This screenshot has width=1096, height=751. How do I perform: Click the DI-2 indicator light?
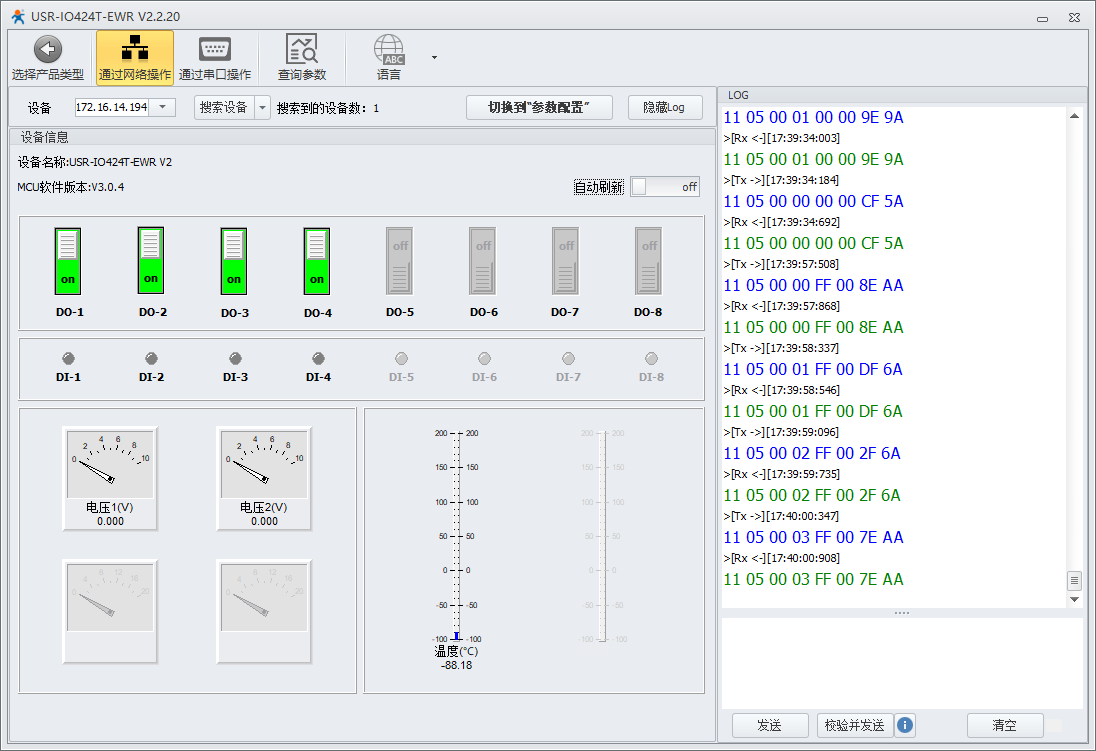(152, 359)
